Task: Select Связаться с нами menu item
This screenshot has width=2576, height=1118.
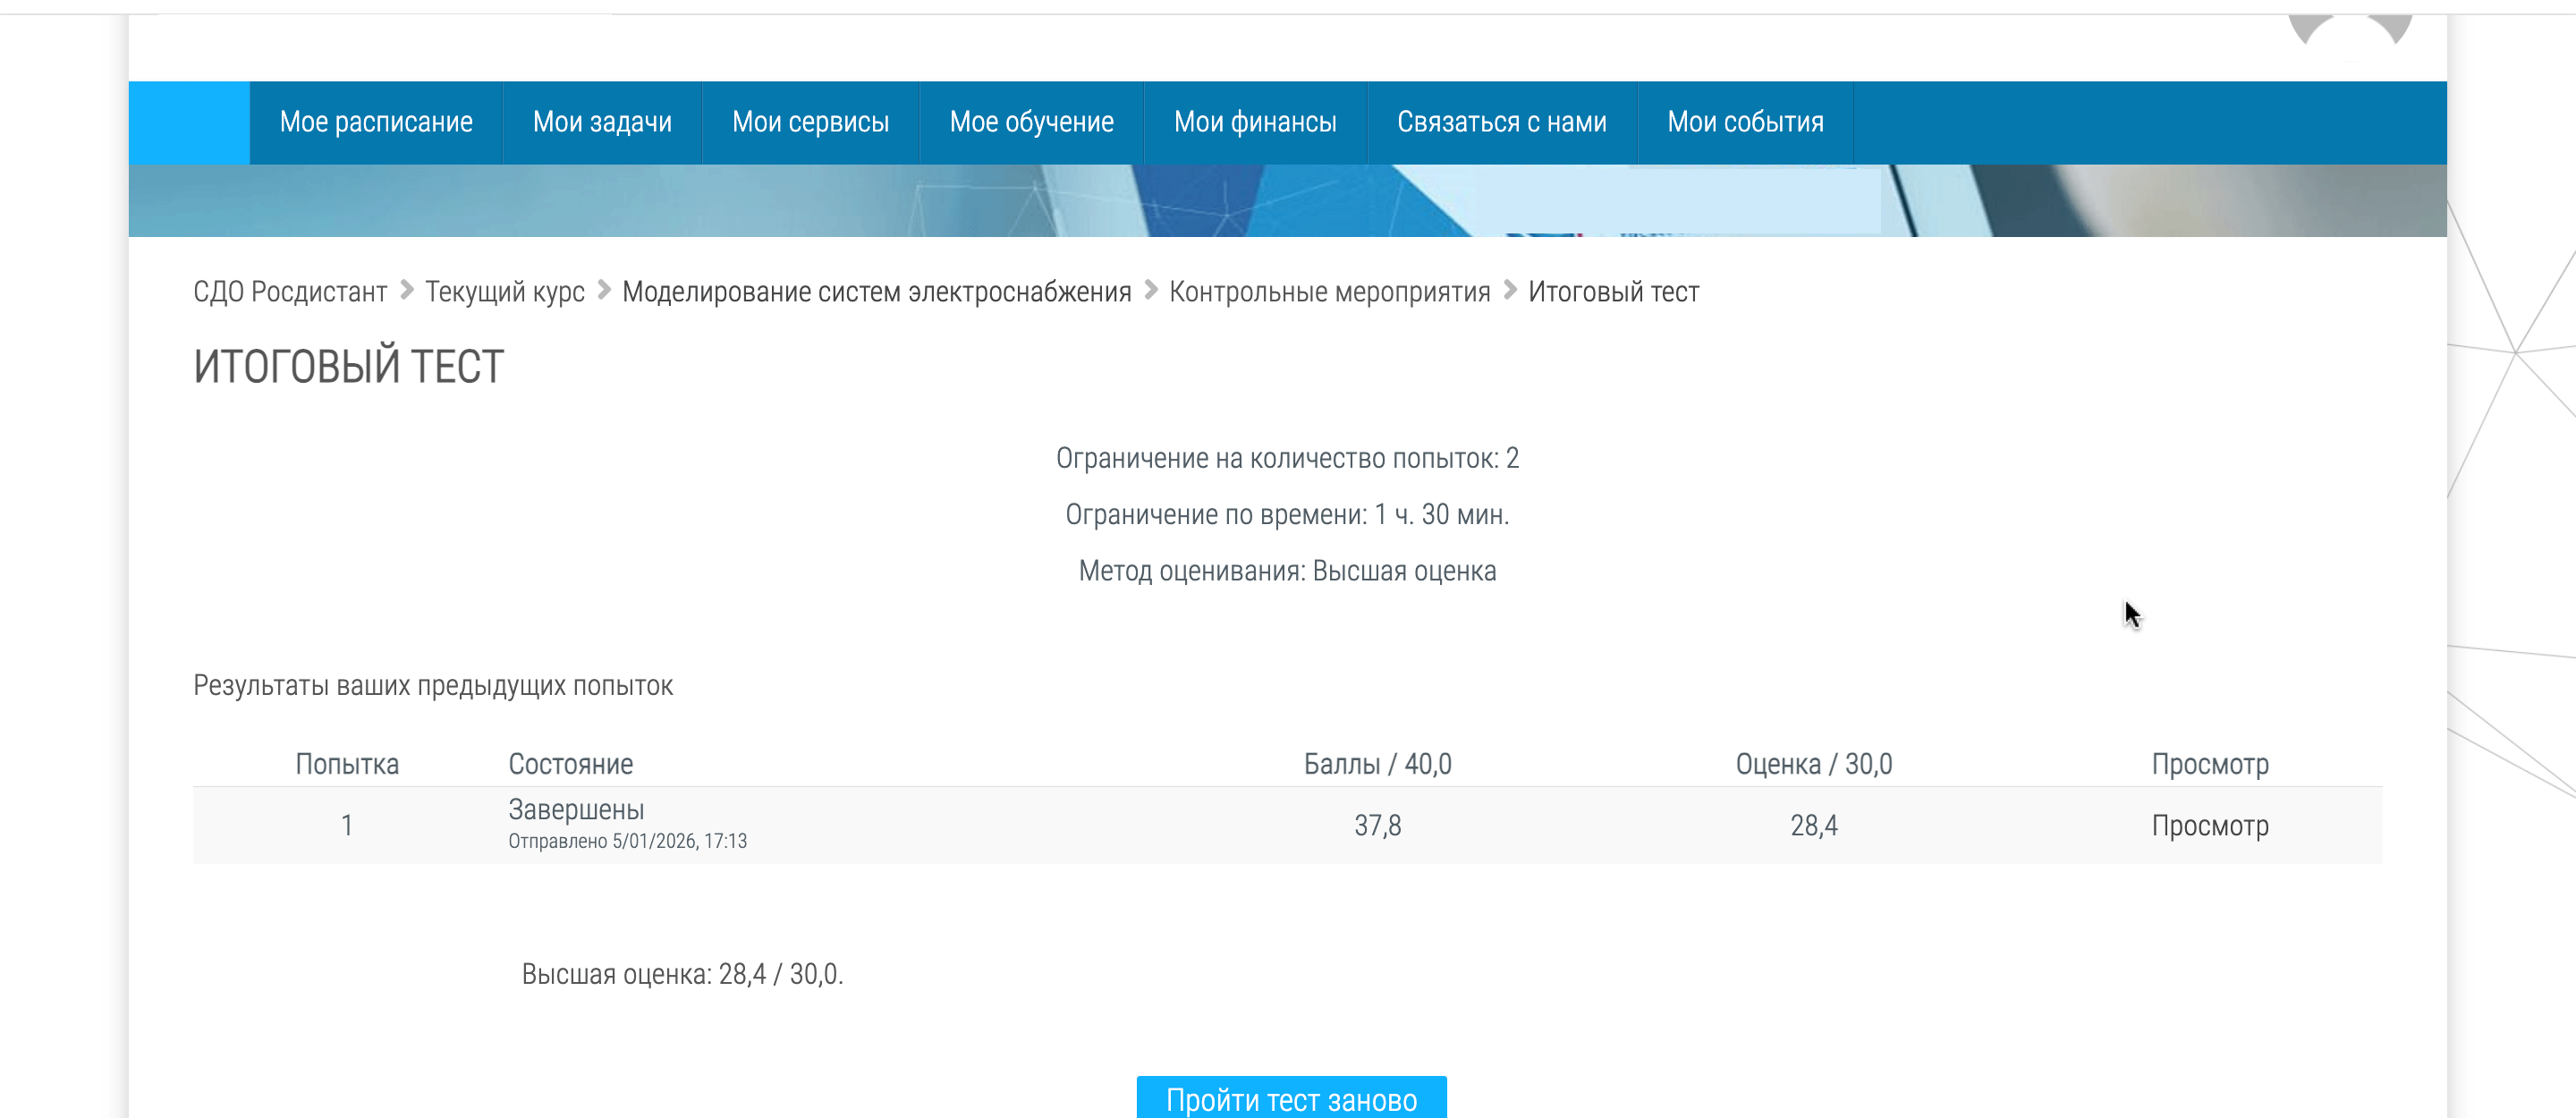Action: (1501, 122)
